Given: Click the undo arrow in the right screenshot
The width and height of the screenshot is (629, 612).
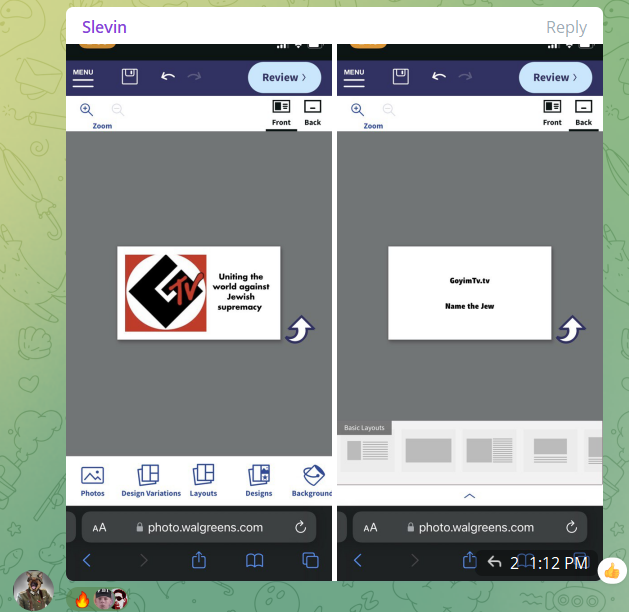Looking at the screenshot, I should click(x=439, y=76).
